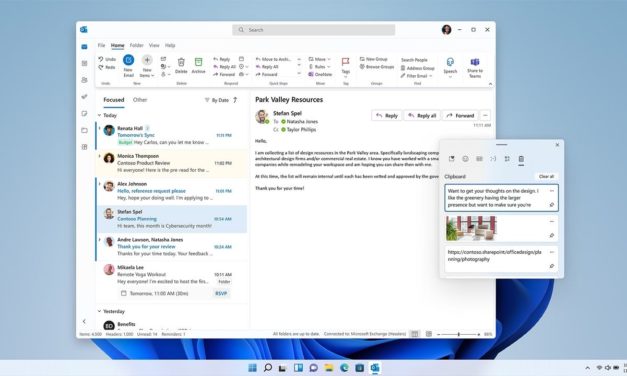Open the emoji tab in the clipboard panel
The height and width of the screenshot is (376, 627).
pyautogui.click(x=465, y=159)
